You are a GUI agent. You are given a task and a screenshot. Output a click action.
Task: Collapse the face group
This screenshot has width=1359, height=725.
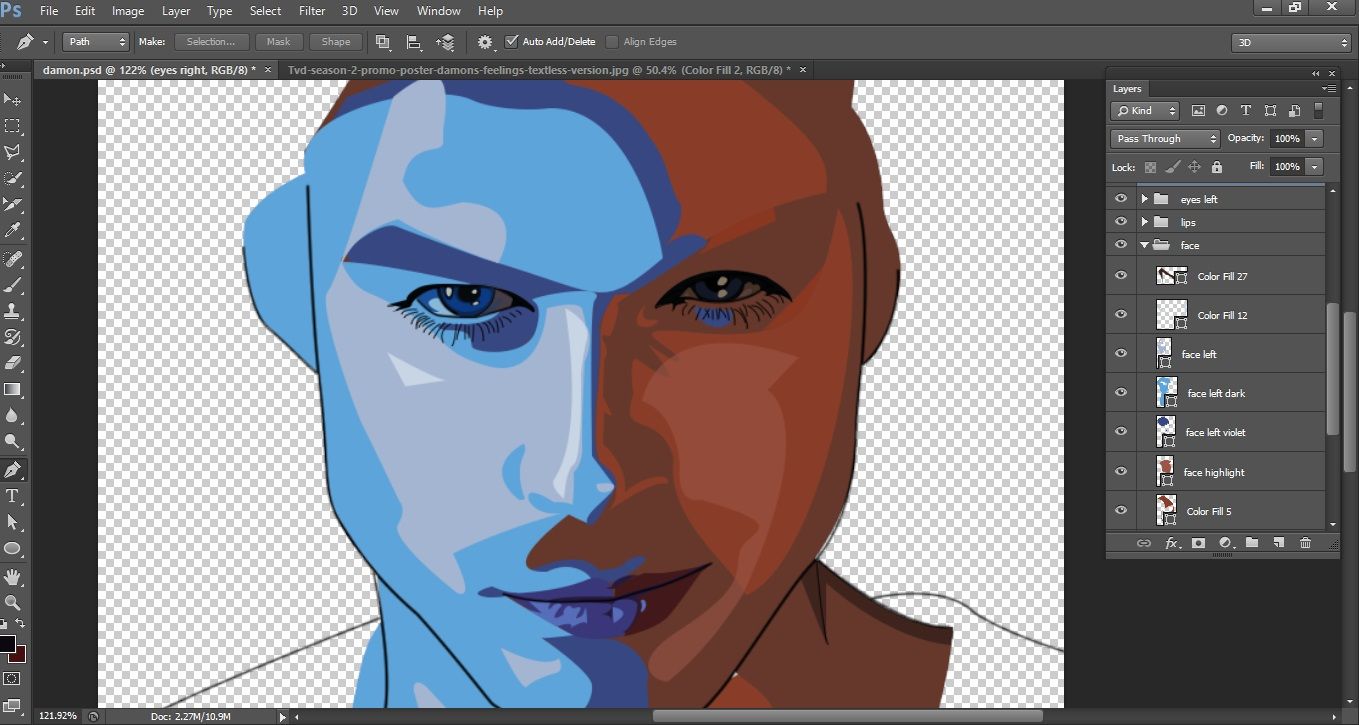coord(1144,245)
